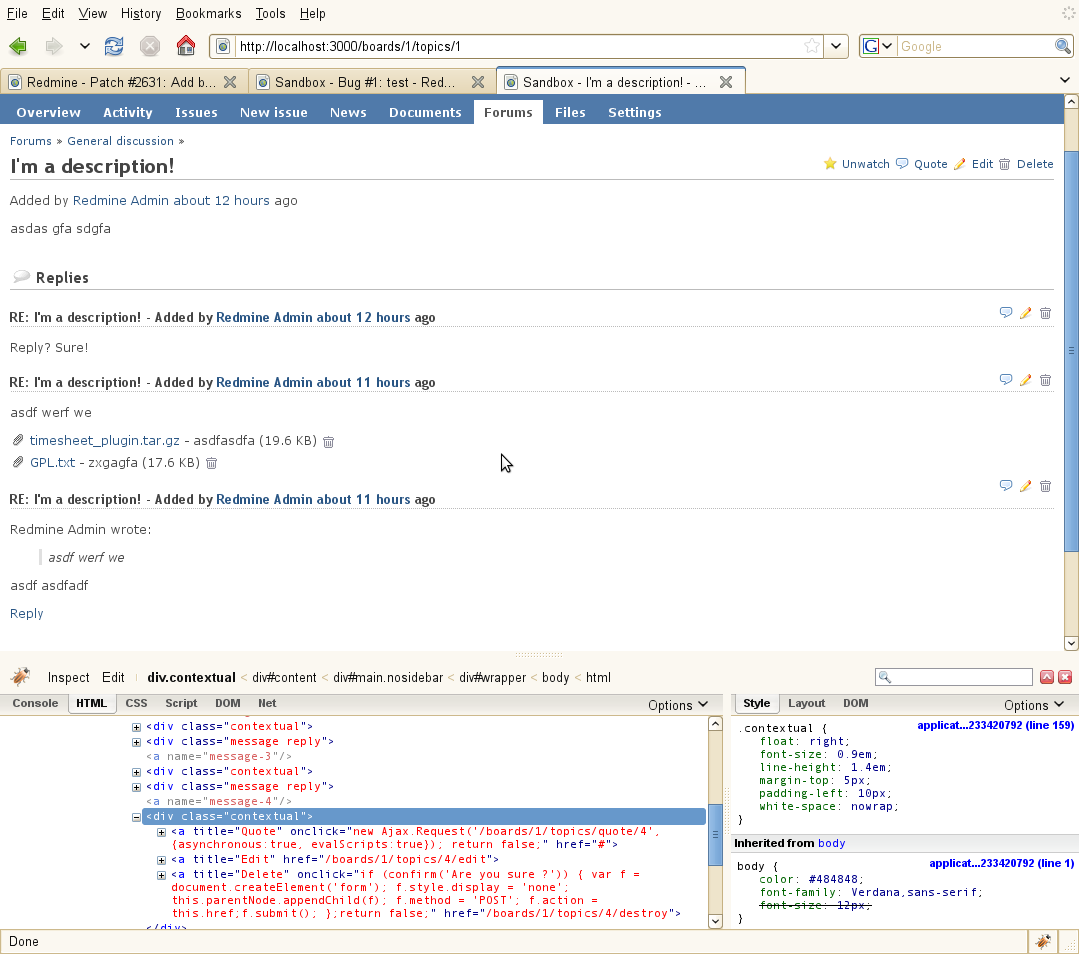This screenshot has width=1079, height=954.
Task: Collapse the selected div.contextual node
Action: coord(137,817)
